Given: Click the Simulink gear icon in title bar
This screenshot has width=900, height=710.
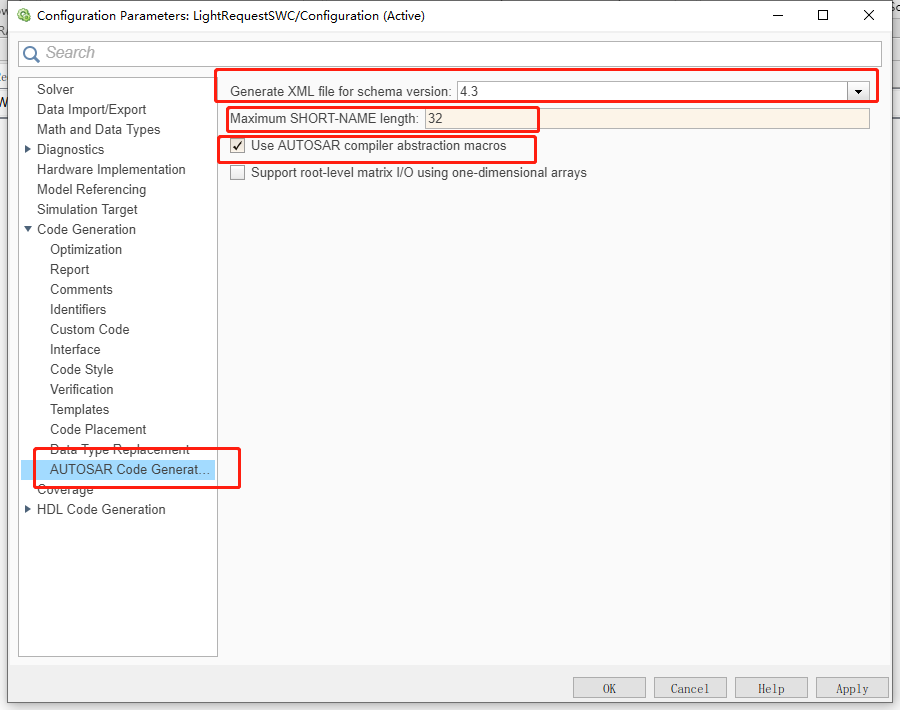Looking at the screenshot, I should pos(24,15).
